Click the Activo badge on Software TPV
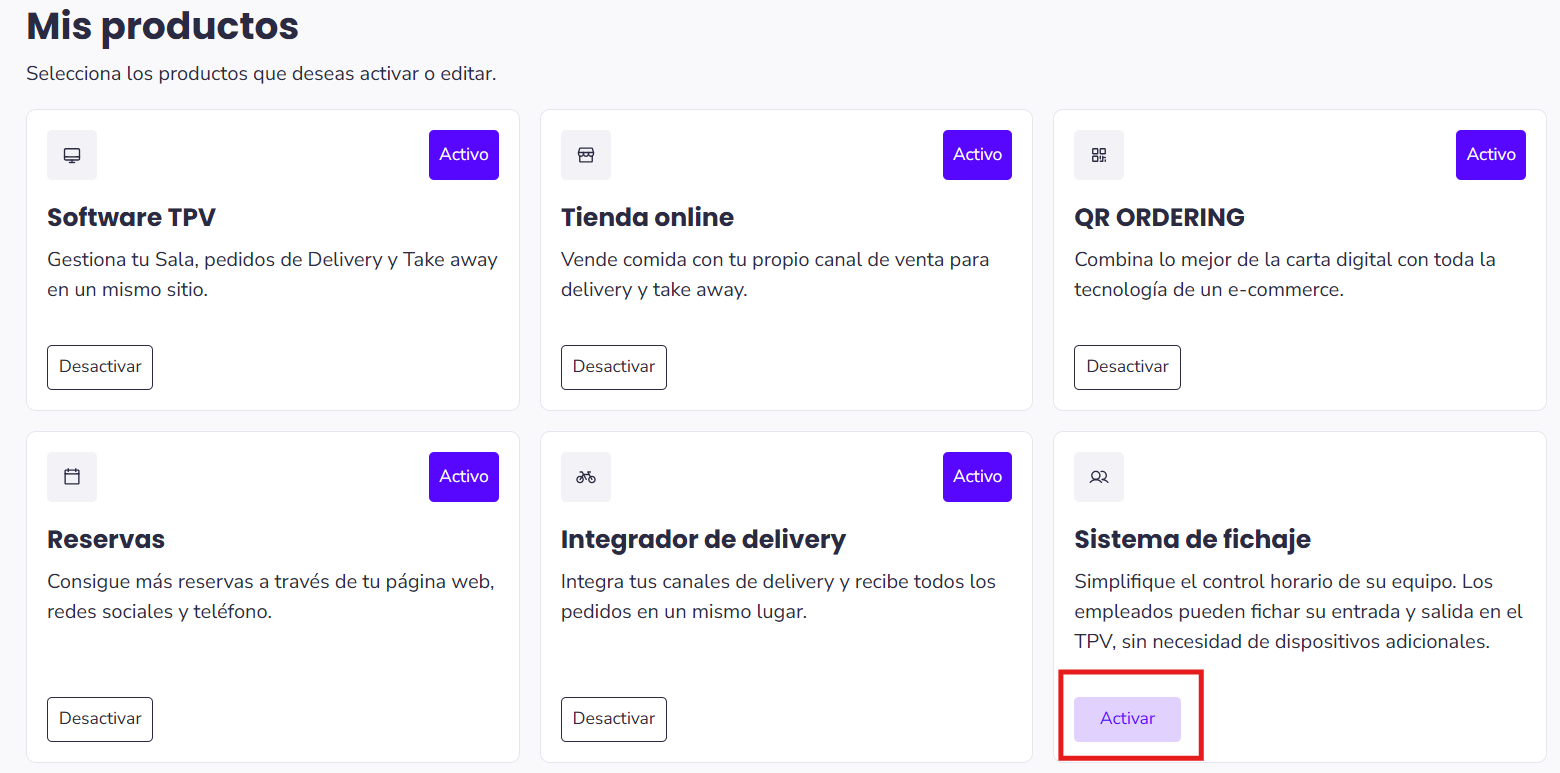 point(464,155)
